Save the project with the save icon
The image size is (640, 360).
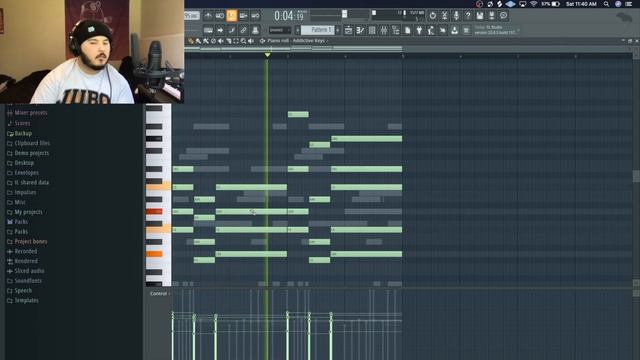click(480, 16)
